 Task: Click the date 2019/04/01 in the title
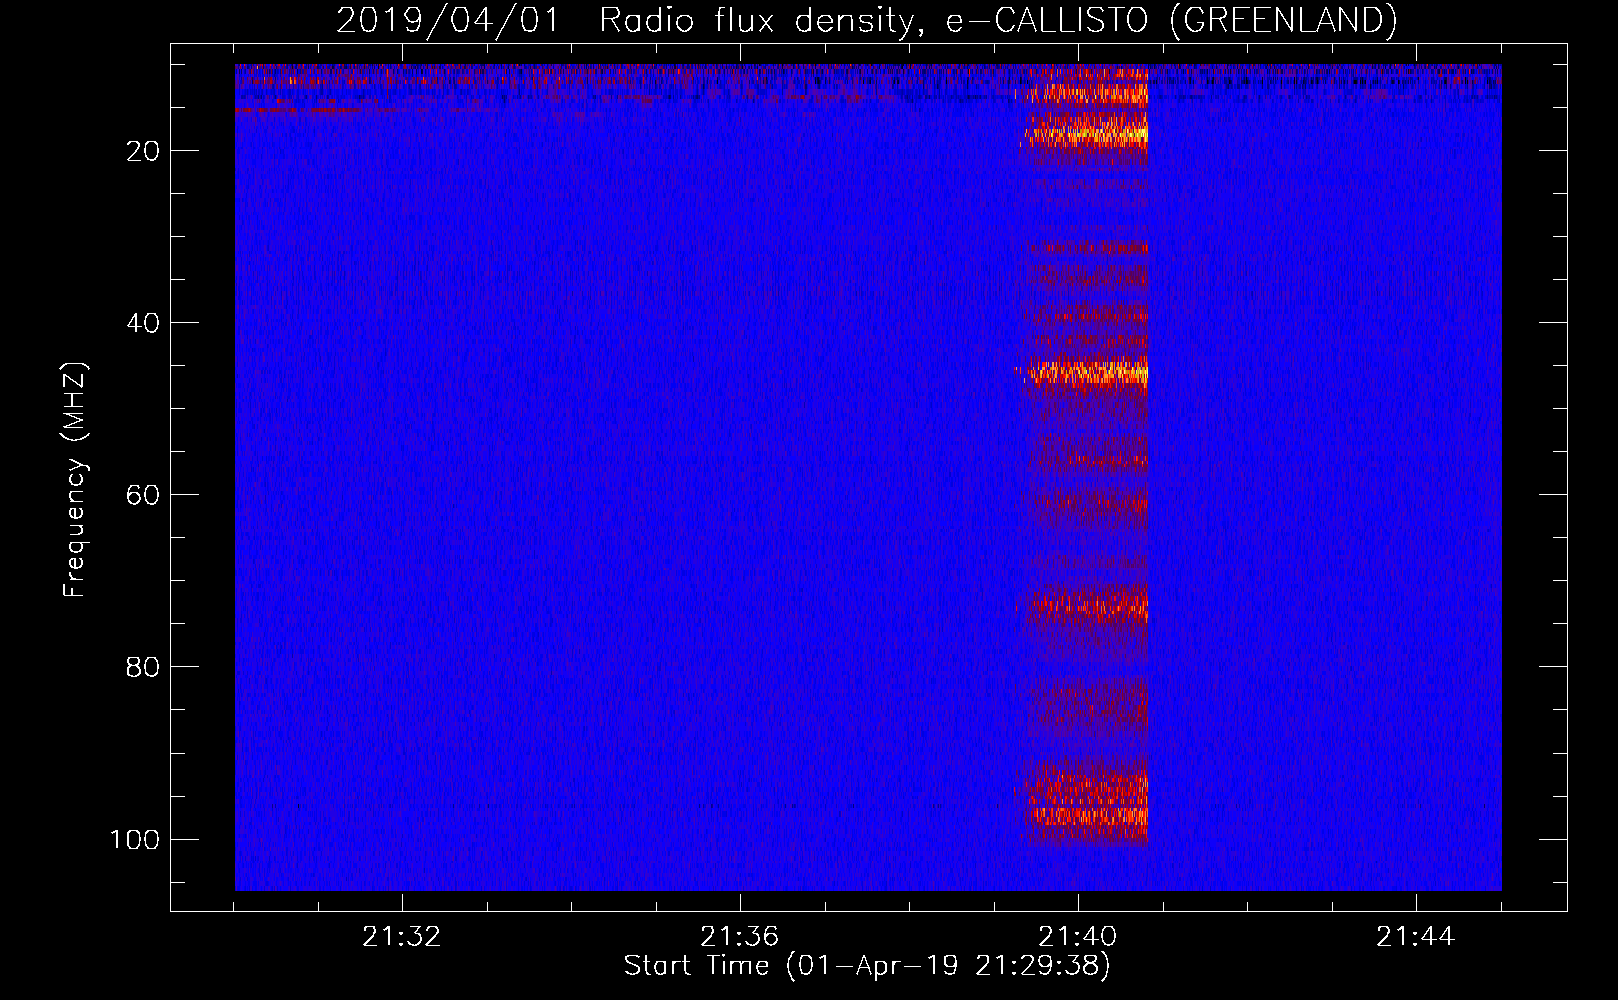448,20
